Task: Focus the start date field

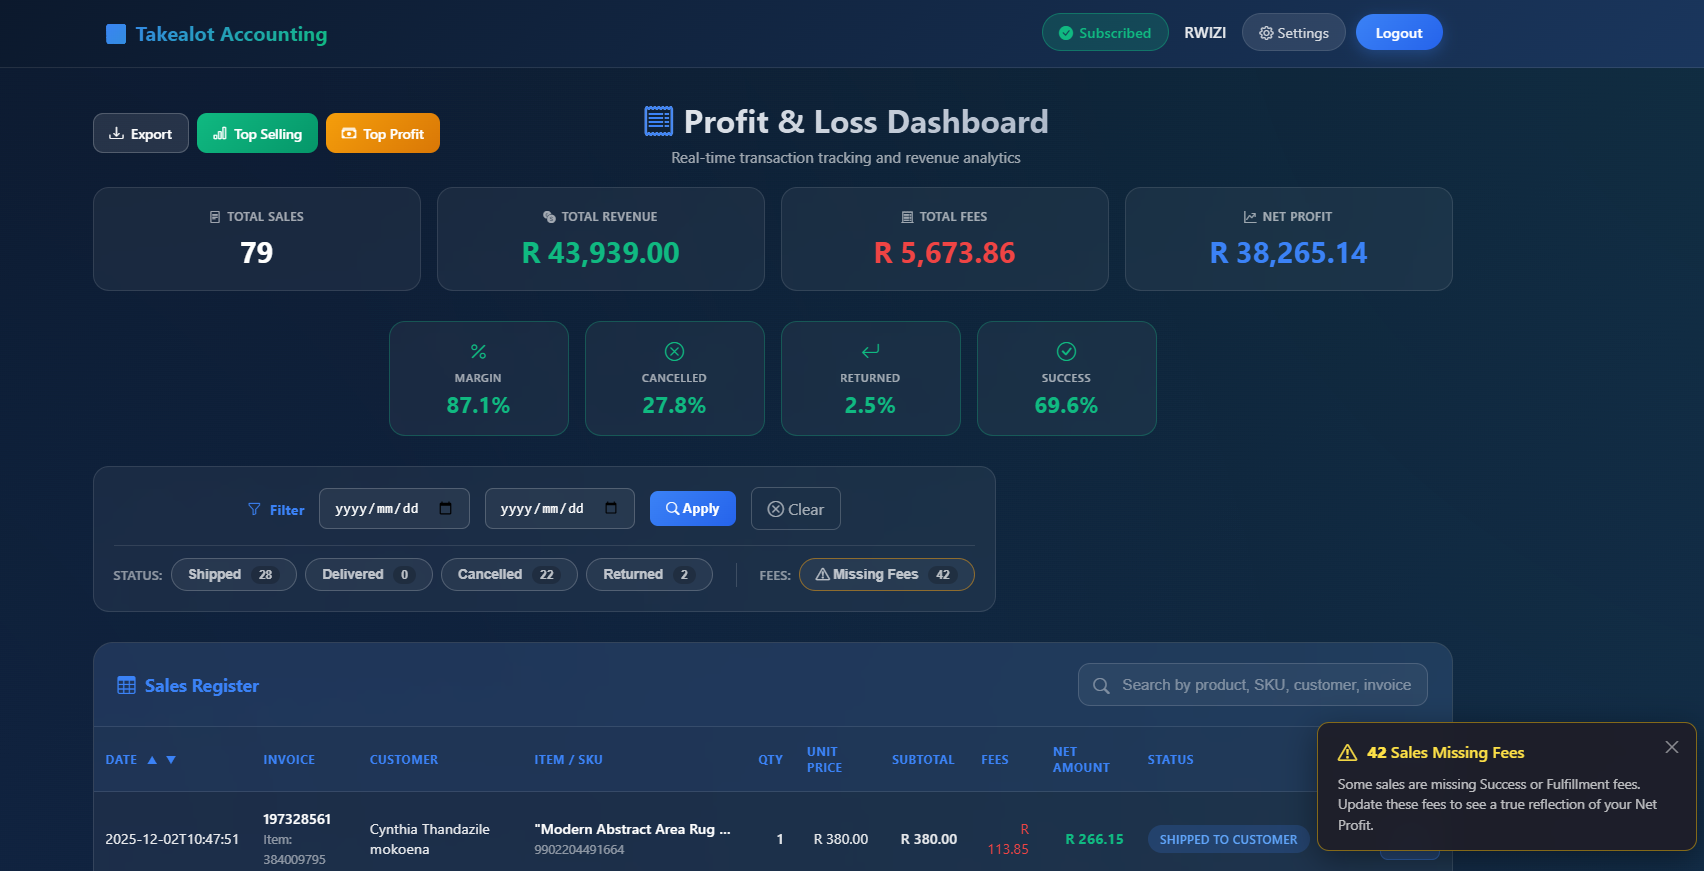Action: (x=394, y=509)
